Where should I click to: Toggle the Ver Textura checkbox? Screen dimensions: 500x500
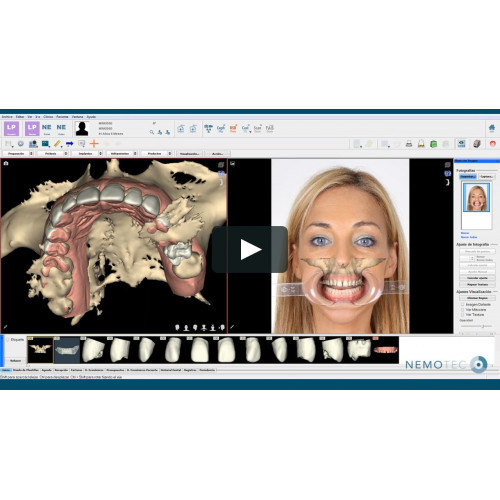[462, 315]
